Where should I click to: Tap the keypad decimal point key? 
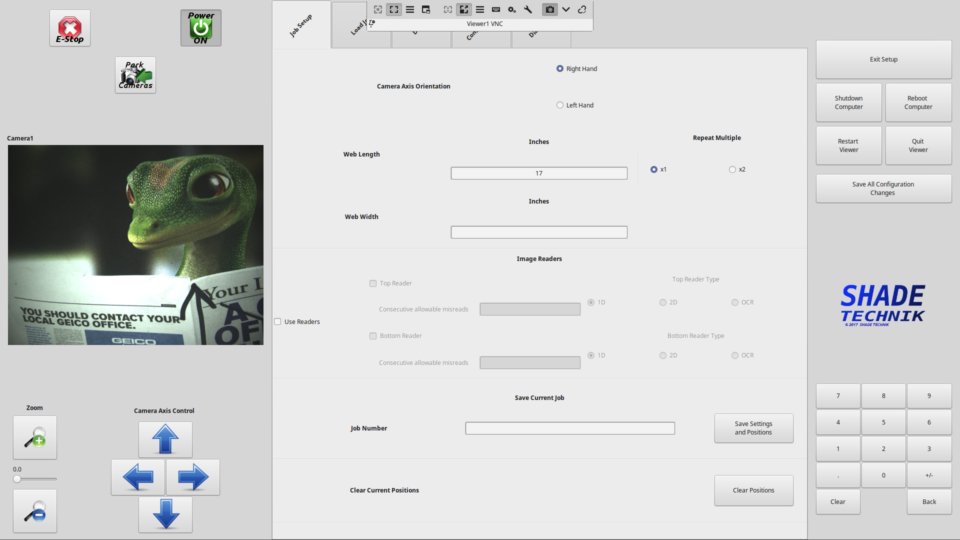[x=838, y=475]
